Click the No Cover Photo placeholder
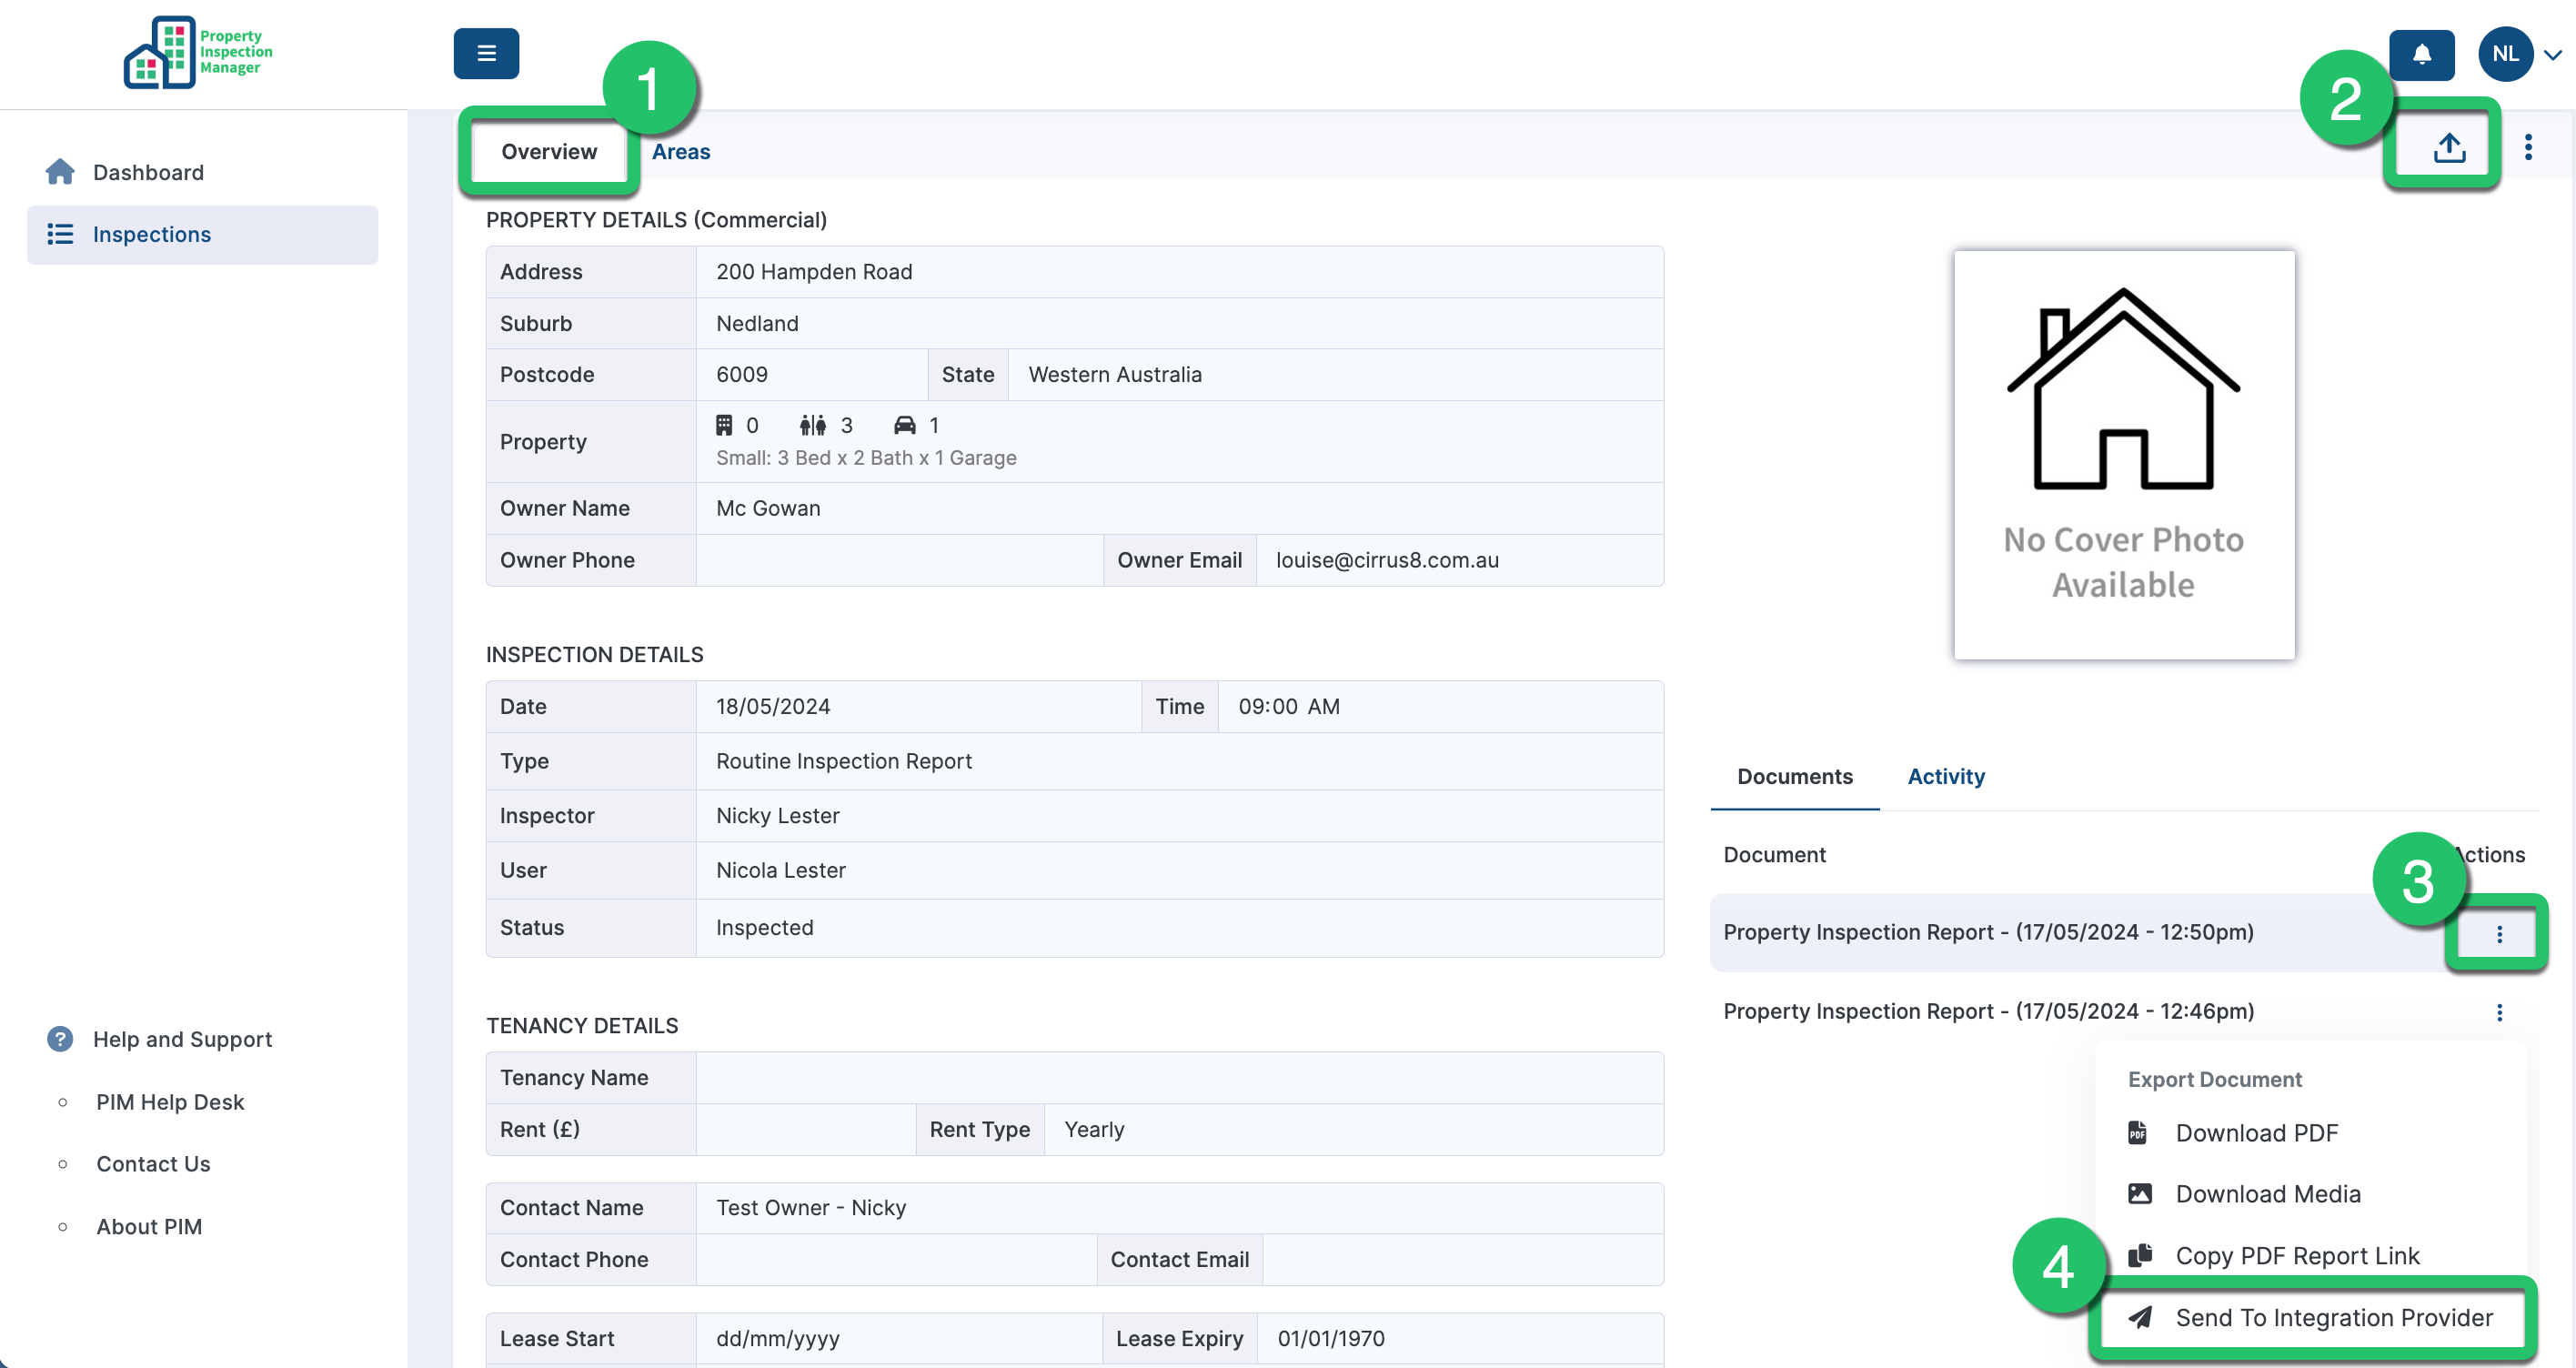 2123,454
